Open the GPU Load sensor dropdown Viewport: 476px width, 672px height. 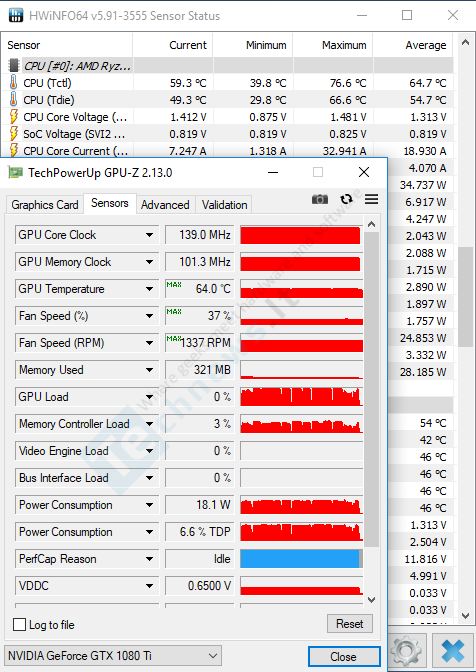(149, 397)
